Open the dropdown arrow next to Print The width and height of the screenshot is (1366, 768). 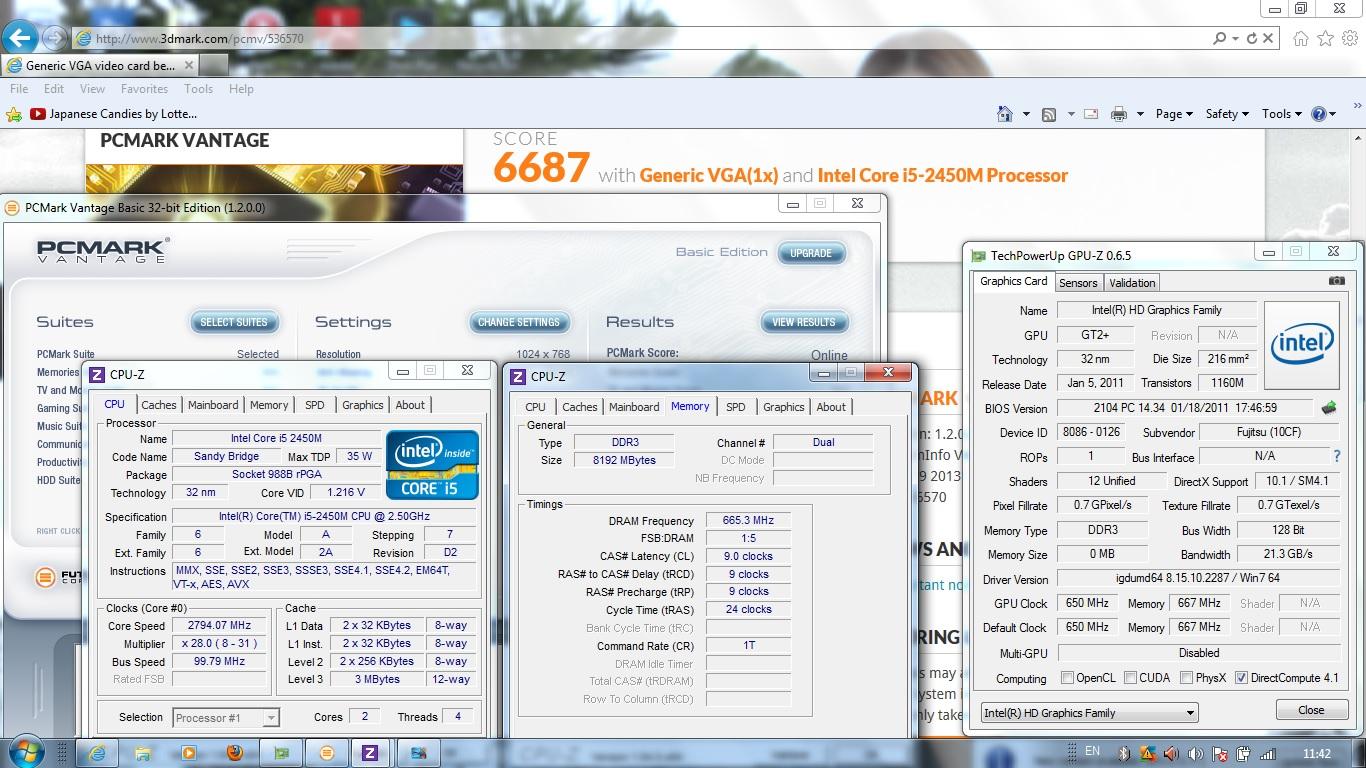[1140, 114]
